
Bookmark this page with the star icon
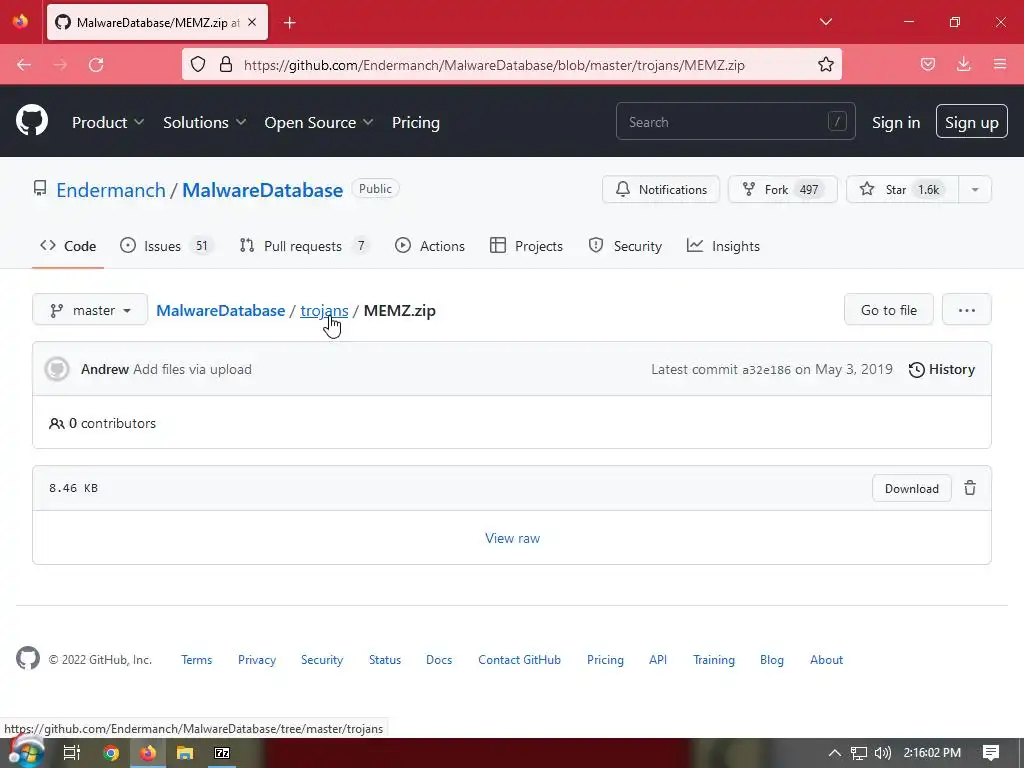click(x=825, y=65)
